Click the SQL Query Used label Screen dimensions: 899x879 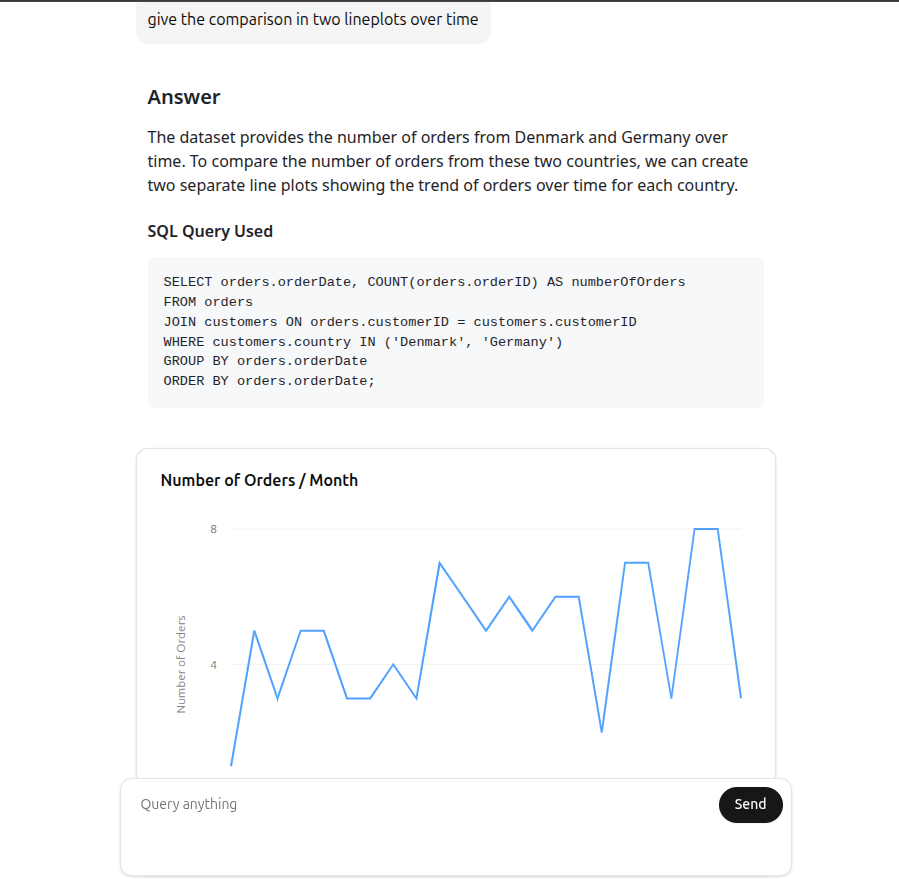210,231
